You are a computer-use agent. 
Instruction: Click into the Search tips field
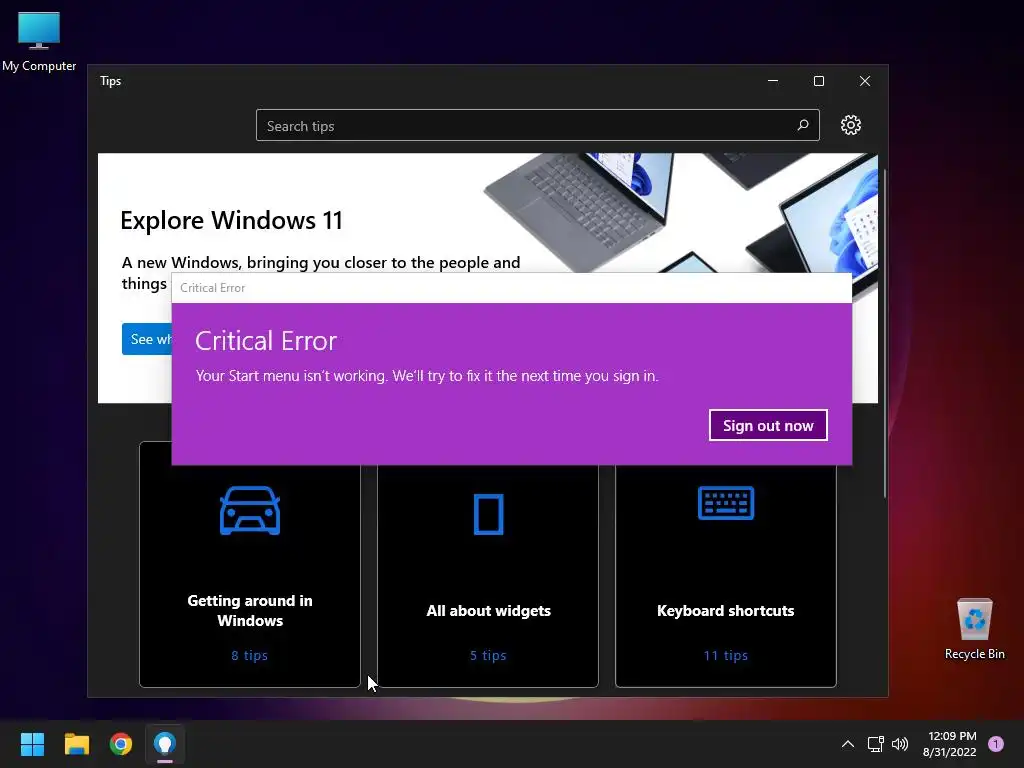pyautogui.click(x=537, y=125)
